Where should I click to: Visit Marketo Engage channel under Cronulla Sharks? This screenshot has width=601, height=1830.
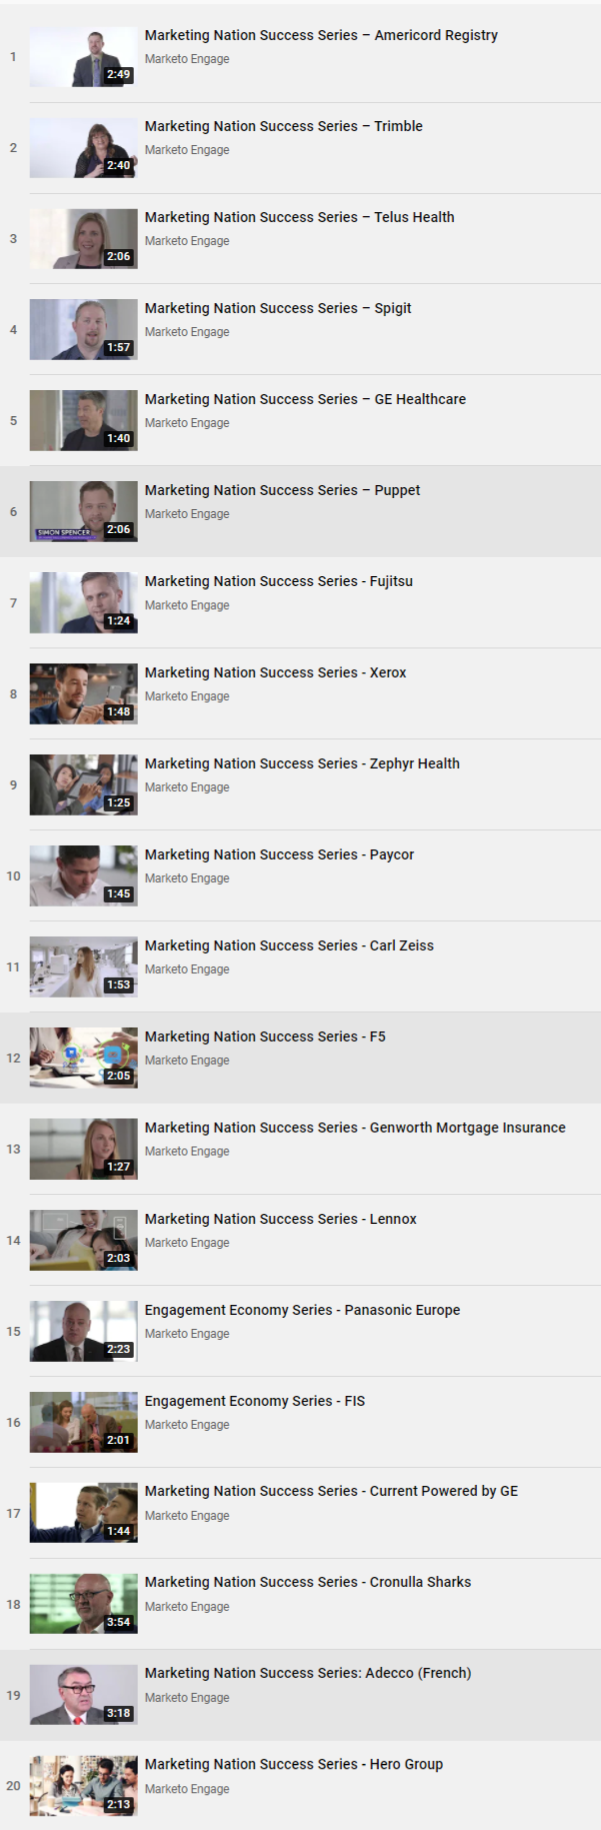(x=187, y=1607)
